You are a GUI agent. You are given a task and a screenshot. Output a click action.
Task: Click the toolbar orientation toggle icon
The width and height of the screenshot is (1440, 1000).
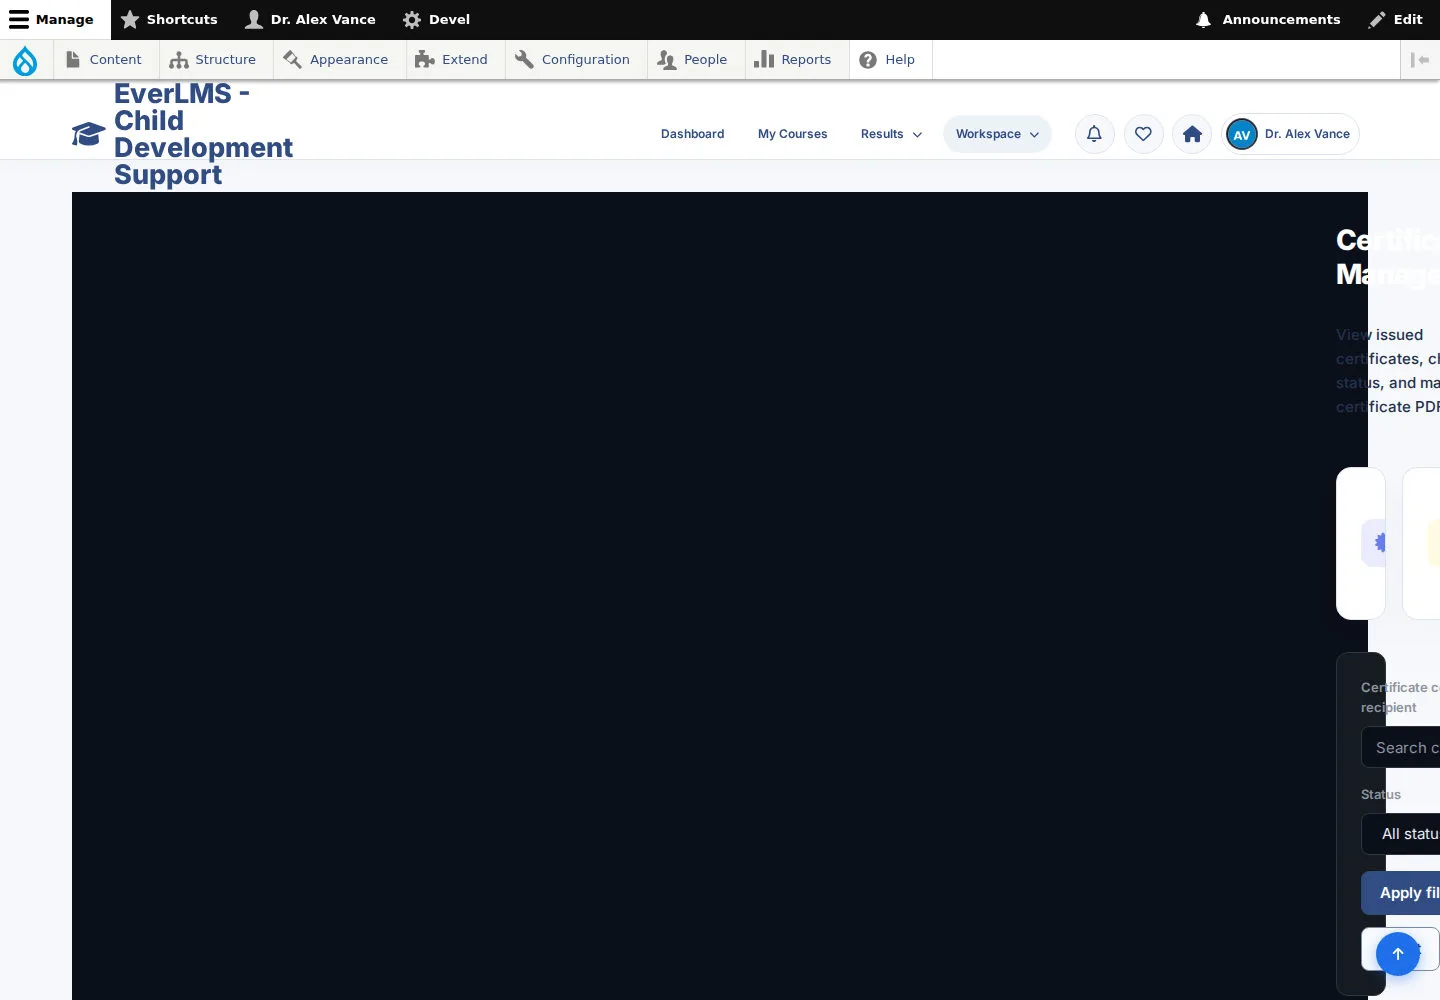pos(1420,60)
